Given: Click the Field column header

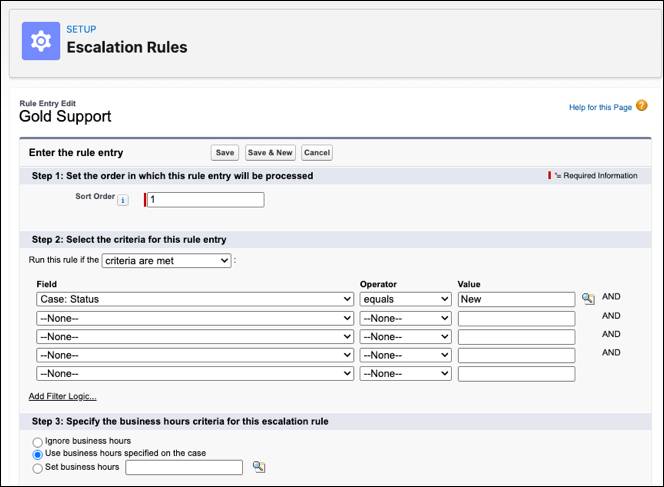Looking at the screenshot, I should [47, 284].
